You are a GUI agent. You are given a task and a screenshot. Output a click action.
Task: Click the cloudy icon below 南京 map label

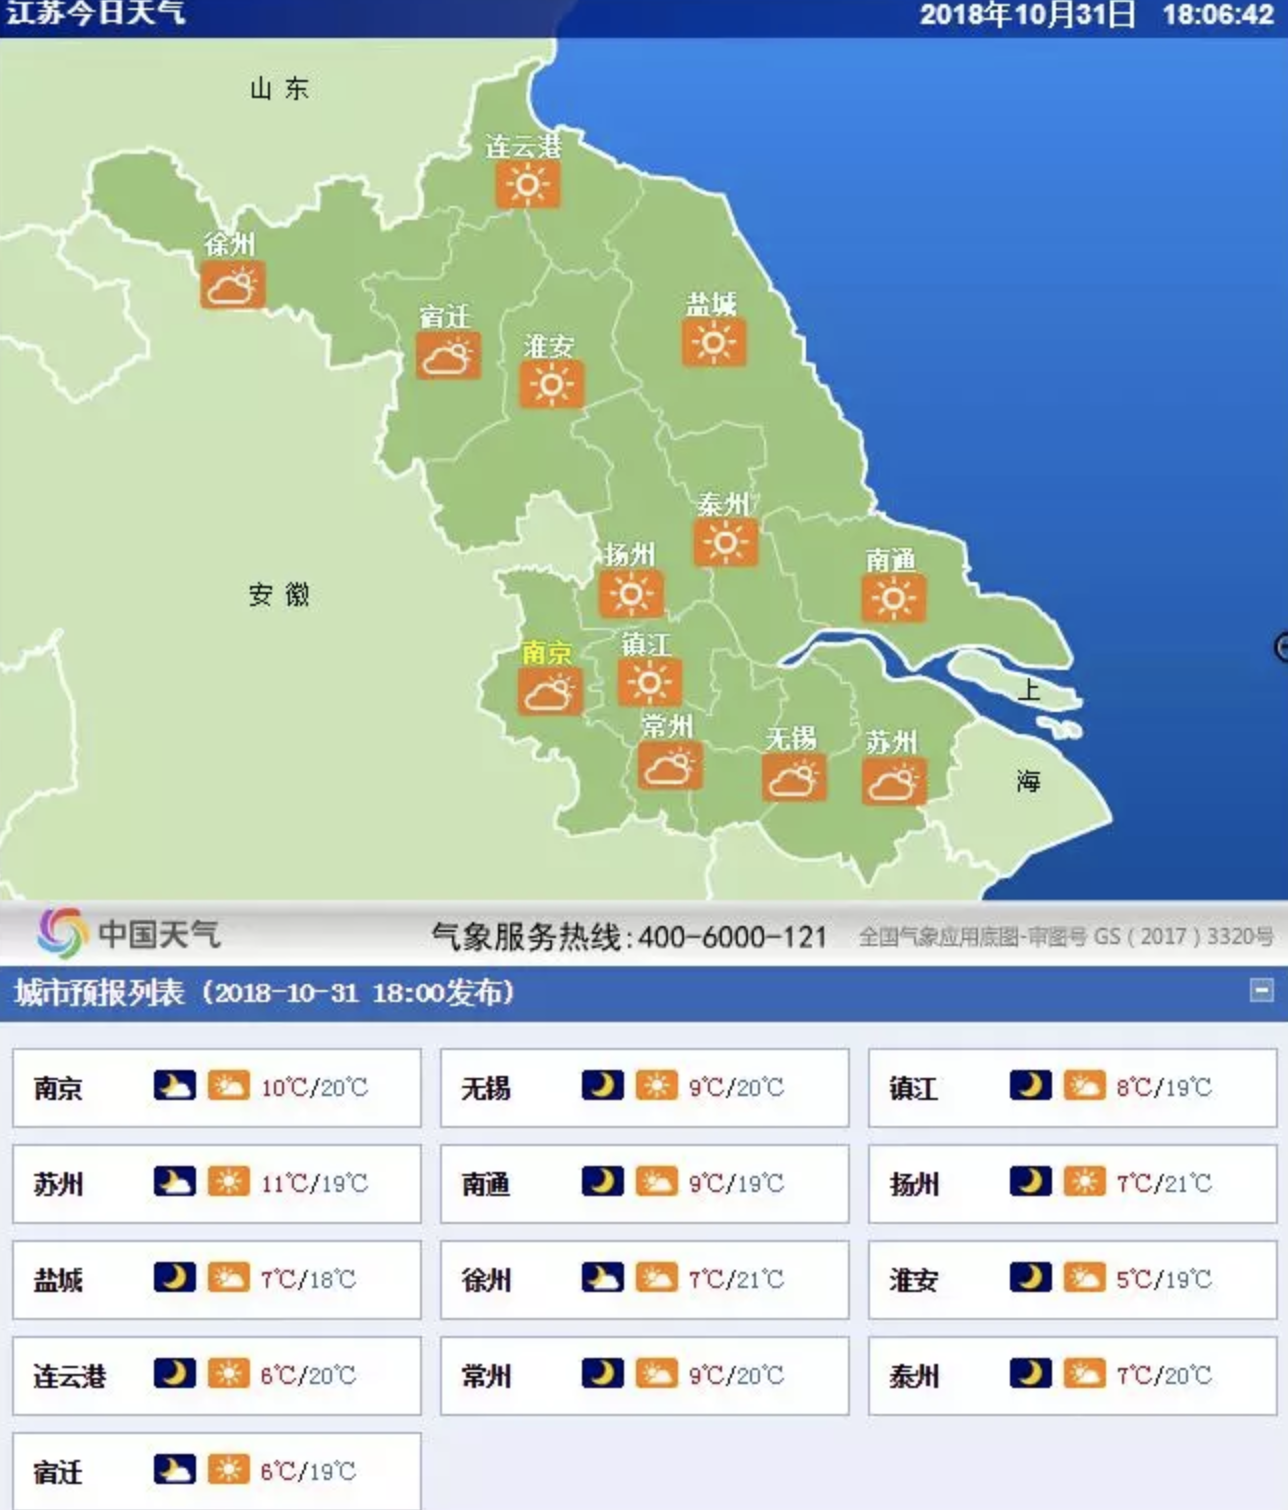click(550, 691)
